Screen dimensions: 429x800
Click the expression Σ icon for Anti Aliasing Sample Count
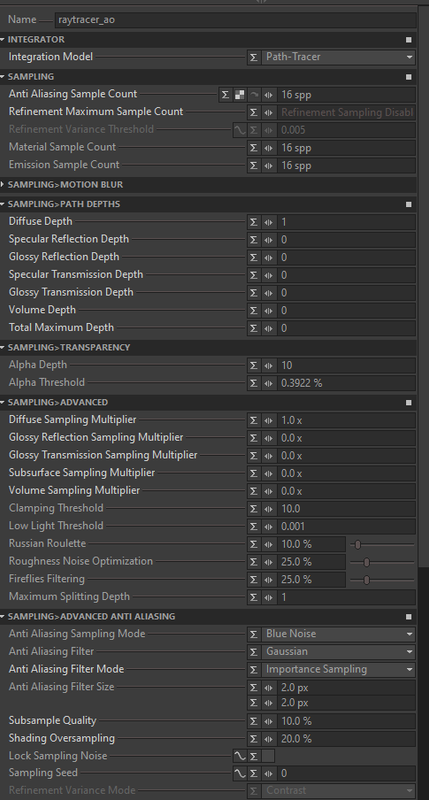[225, 94]
